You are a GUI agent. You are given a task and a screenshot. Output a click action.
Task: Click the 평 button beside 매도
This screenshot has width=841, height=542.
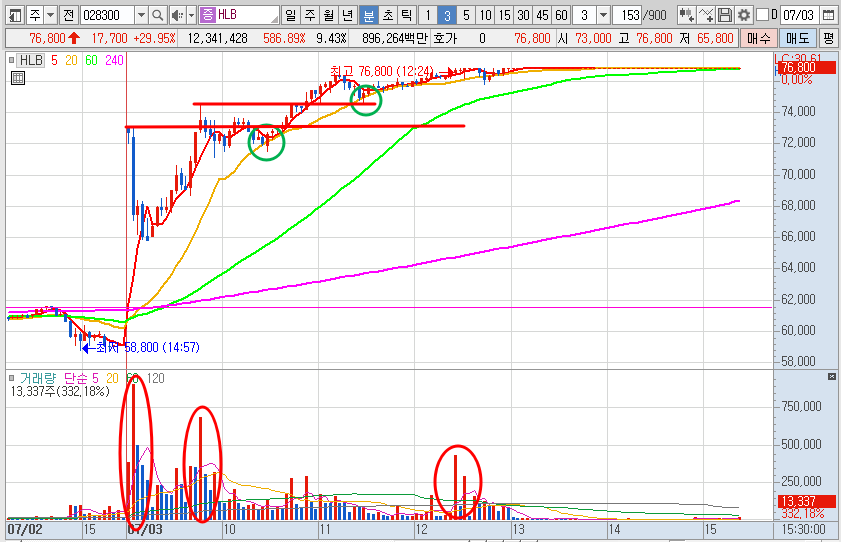pyautogui.click(x=829, y=38)
